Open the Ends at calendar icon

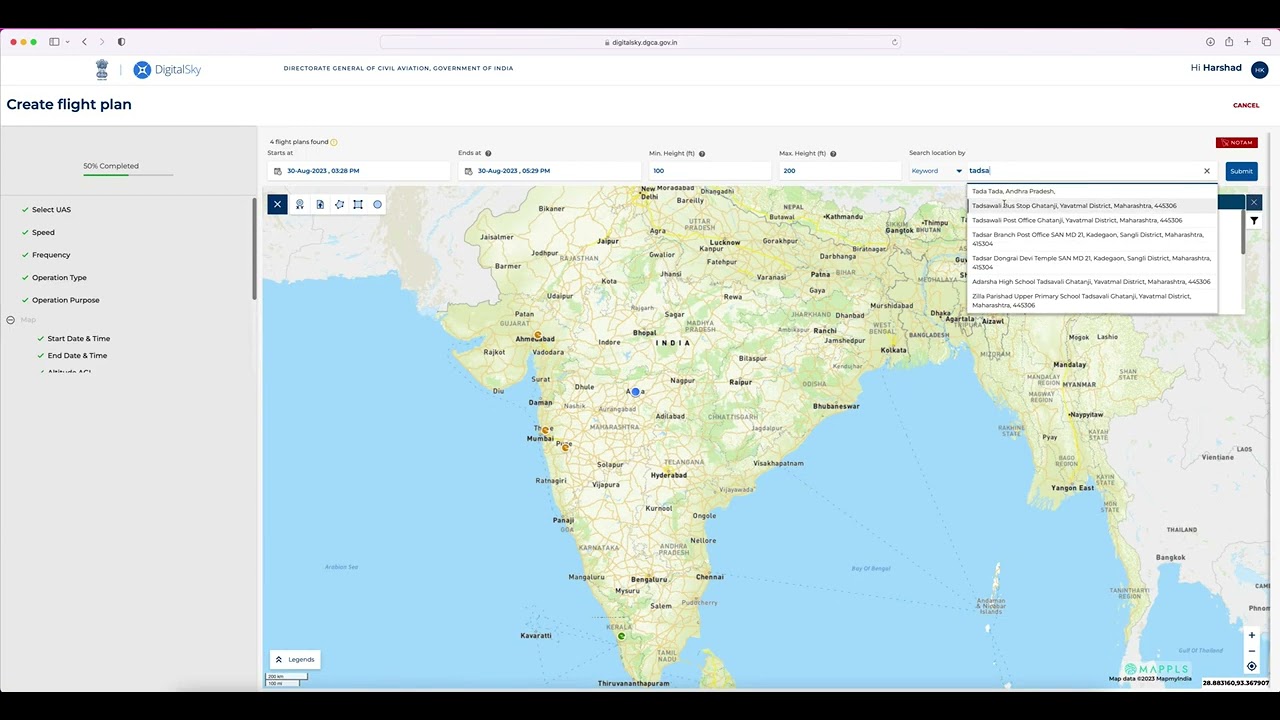(x=468, y=171)
